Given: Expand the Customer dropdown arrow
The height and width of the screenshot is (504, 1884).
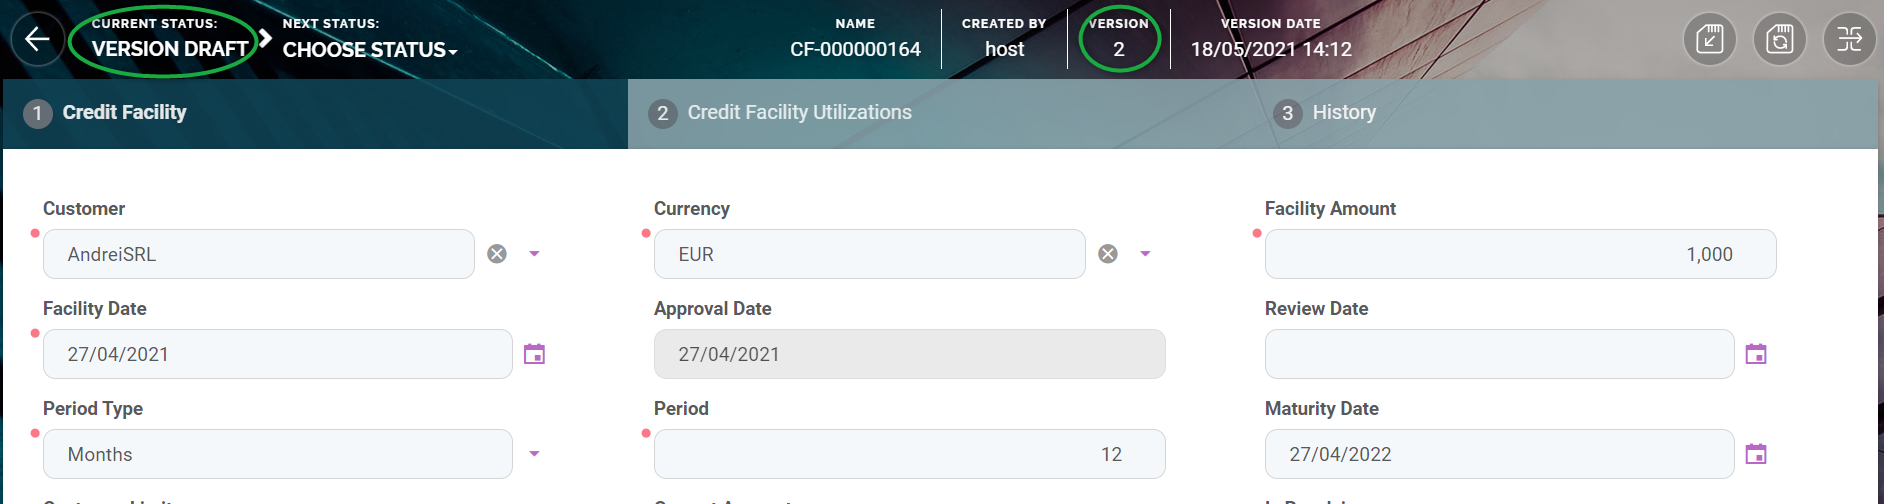Looking at the screenshot, I should click(x=535, y=254).
